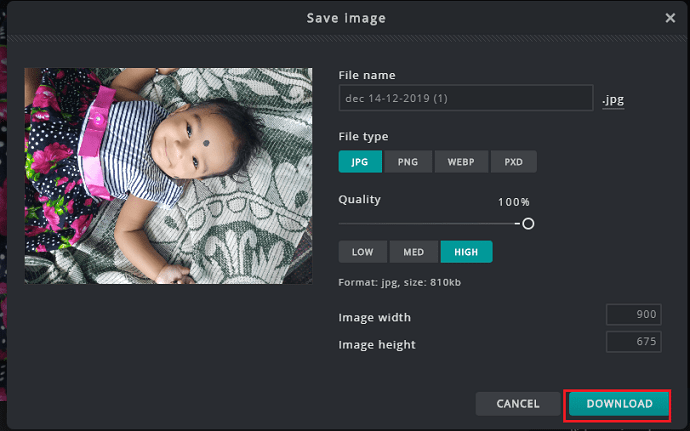This screenshot has width=690, height=431.
Task: Download the image
Action: coord(619,404)
